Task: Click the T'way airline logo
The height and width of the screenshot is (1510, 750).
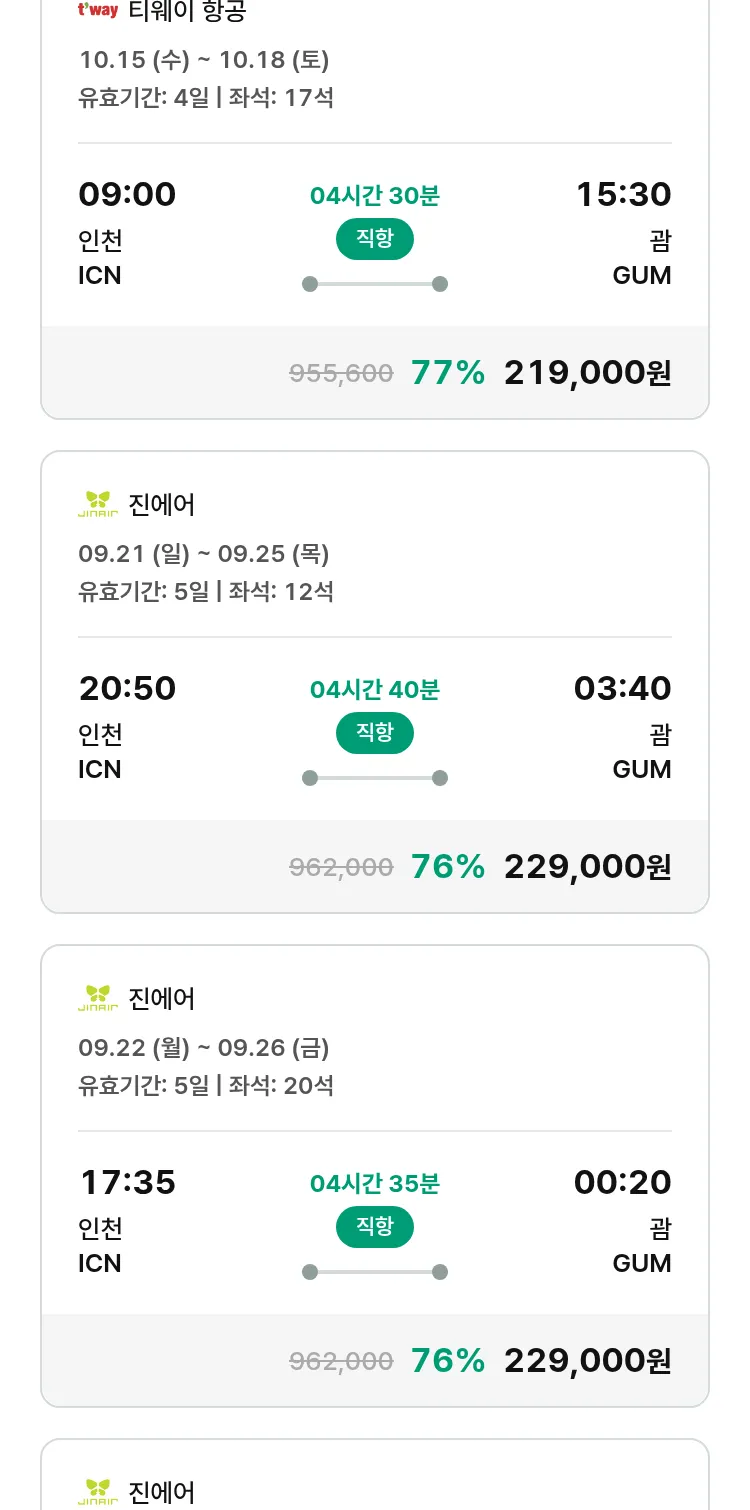Action: [x=98, y=10]
